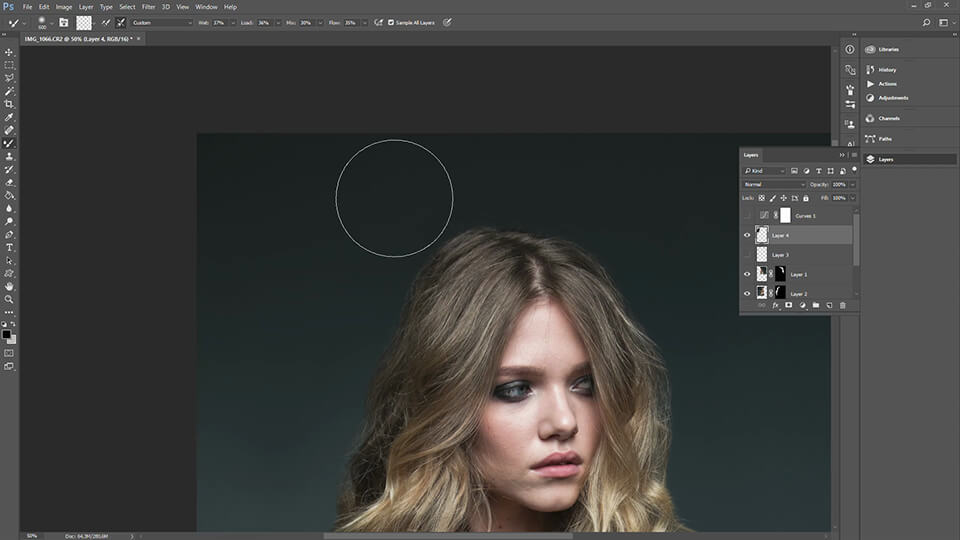Show Layer 3 visibility toggle

(747, 254)
